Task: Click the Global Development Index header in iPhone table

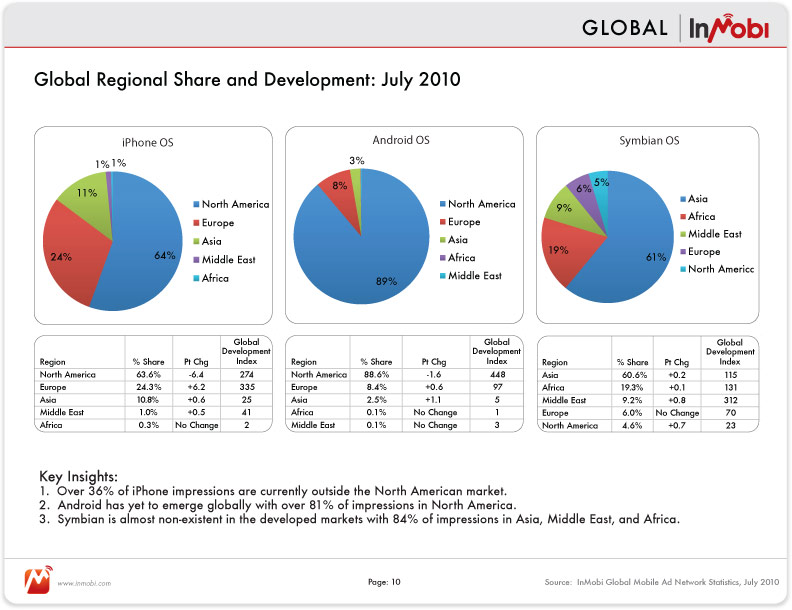Action: pyautogui.click(x=246, y=351)
